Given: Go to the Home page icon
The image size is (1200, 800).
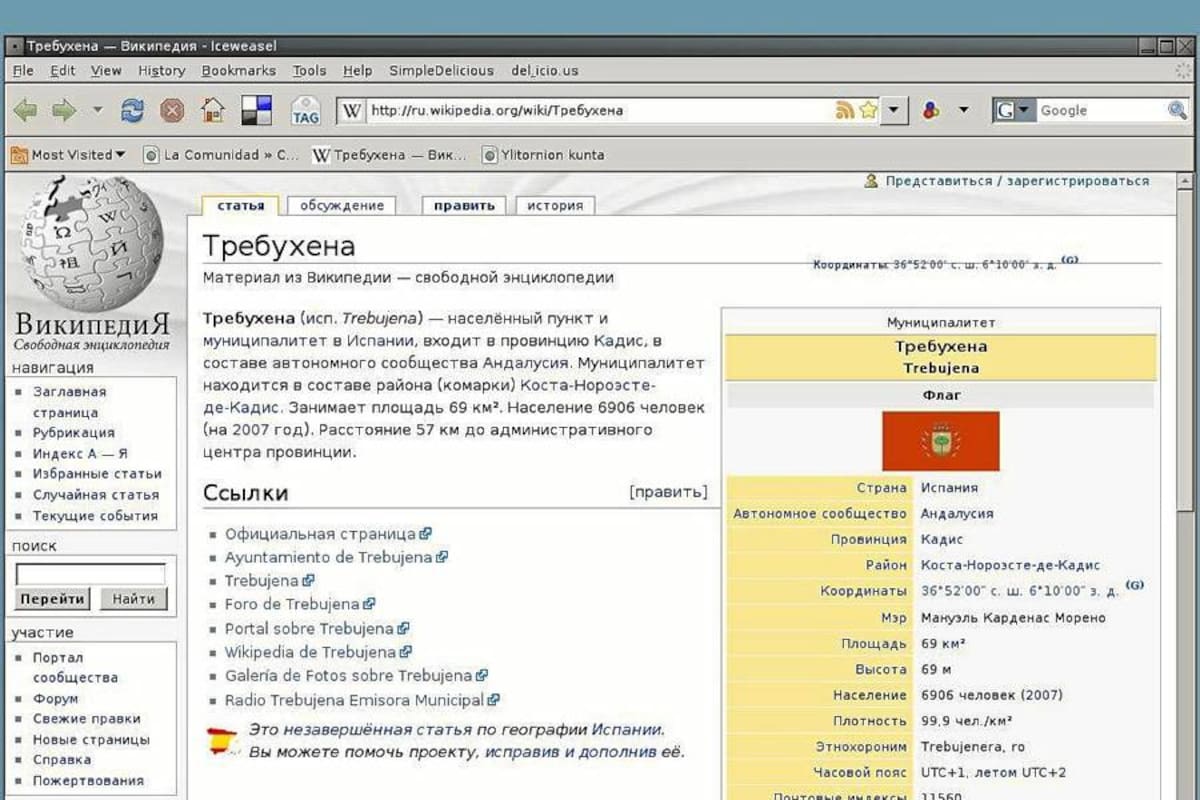Looking at the screenshot, I should [x=212, y=110].
